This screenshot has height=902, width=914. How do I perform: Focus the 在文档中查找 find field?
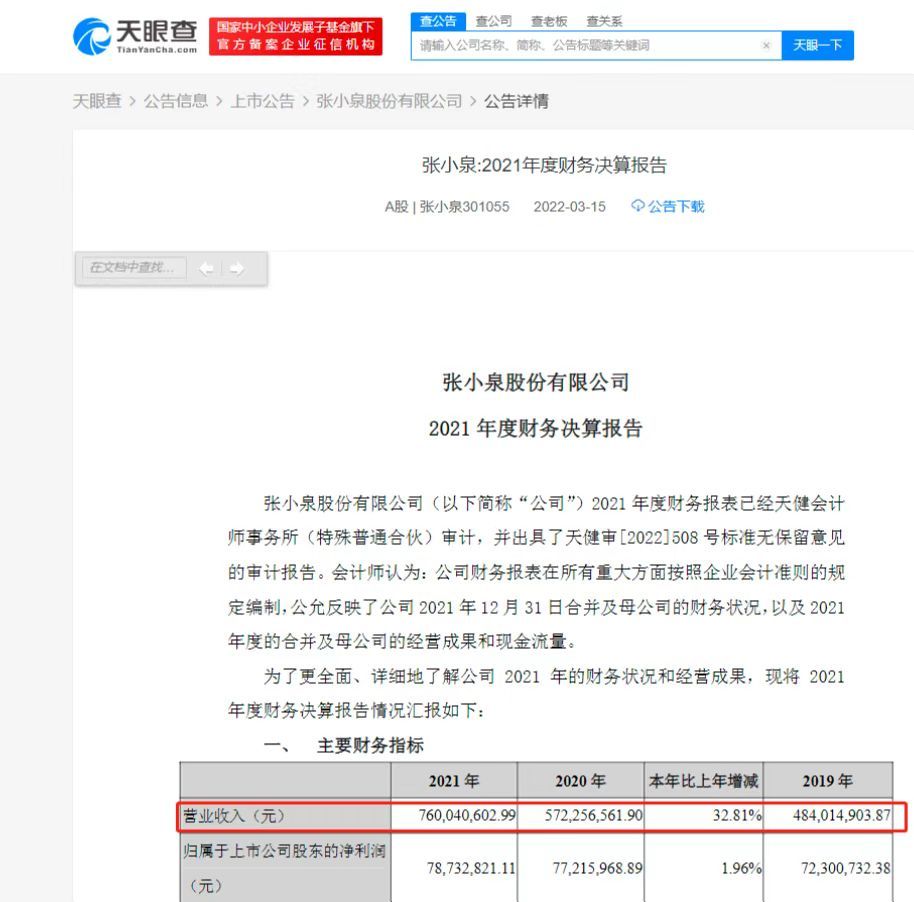pyautogui.click(x=134, y=268)
